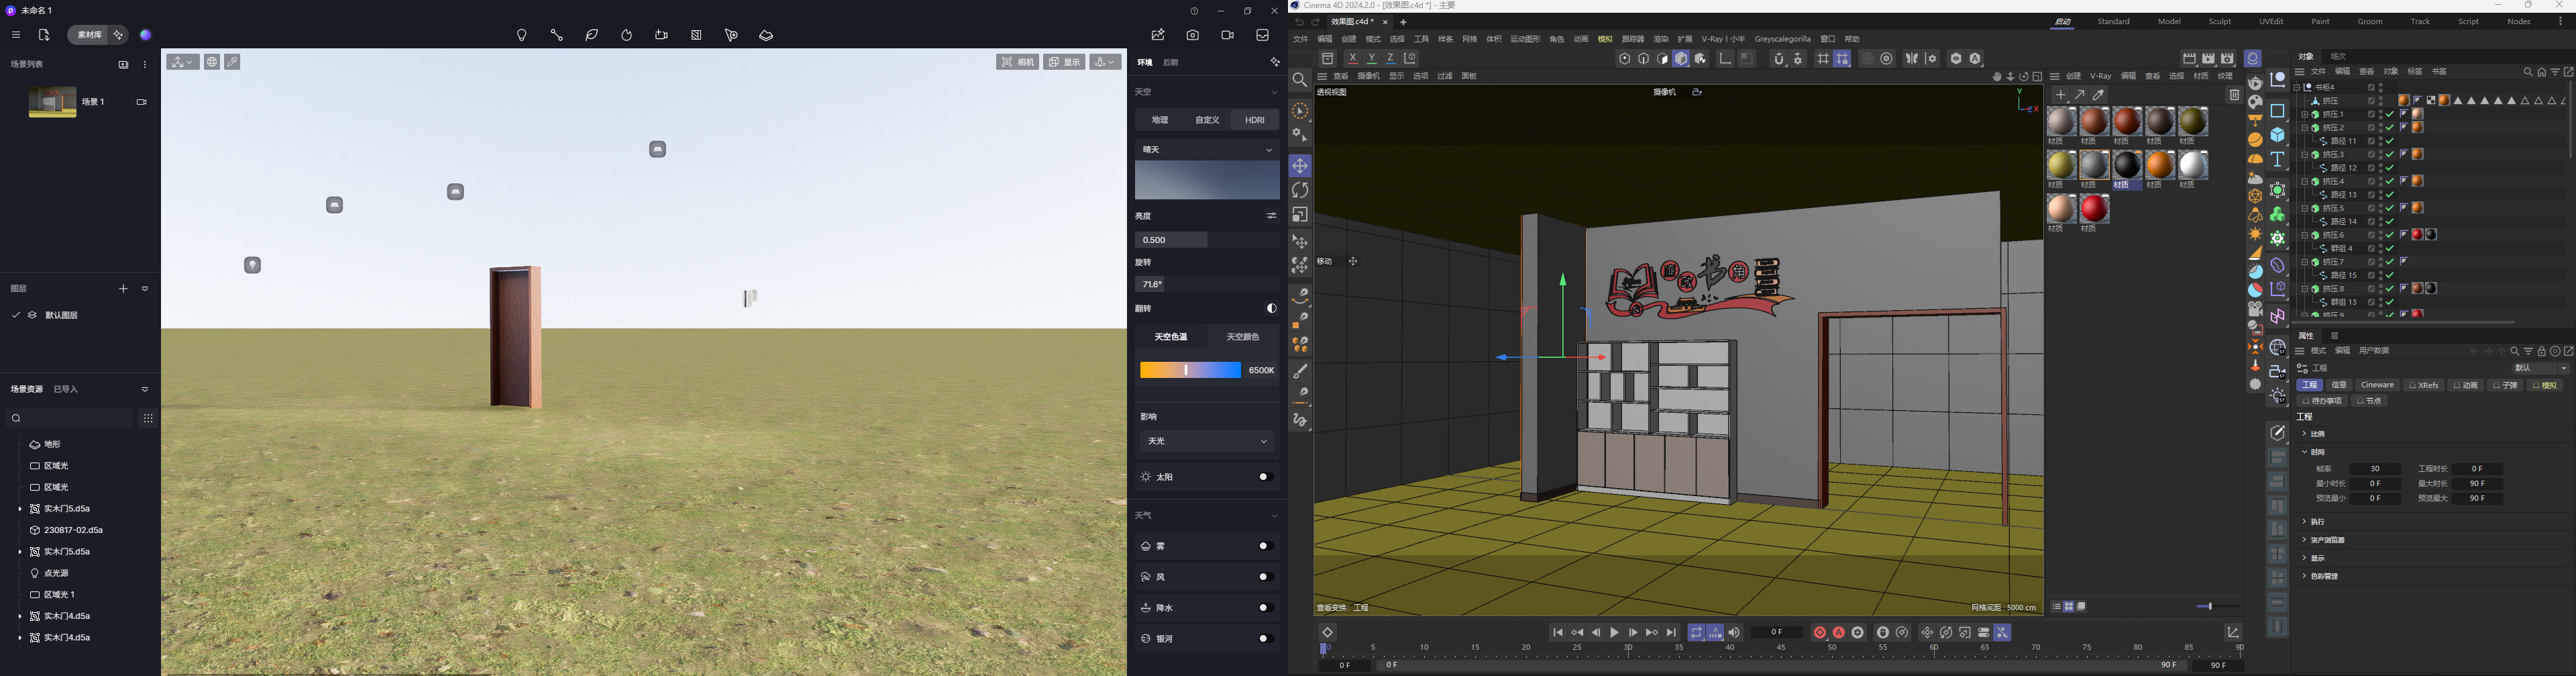This screenshot has height=676, width=2576.
Task: Adjust the sky color temperature 6500K slider
Action: pyautogui.click(x=1190, y=370)
